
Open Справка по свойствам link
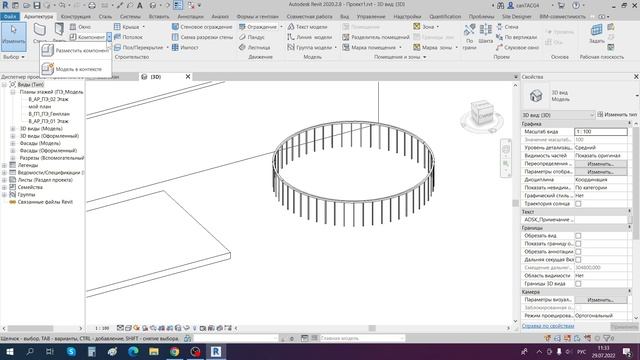coord(548,326)
